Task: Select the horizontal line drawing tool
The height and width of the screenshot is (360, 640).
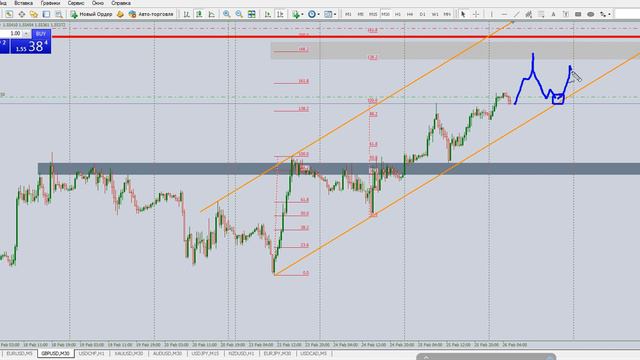Action: tap(504, 14)
